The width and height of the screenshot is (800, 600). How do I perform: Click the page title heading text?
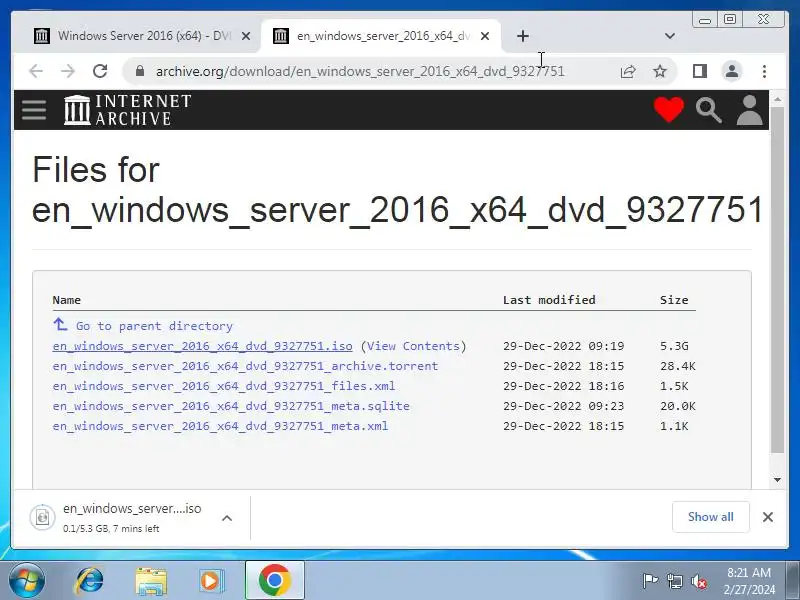[397, 189]
